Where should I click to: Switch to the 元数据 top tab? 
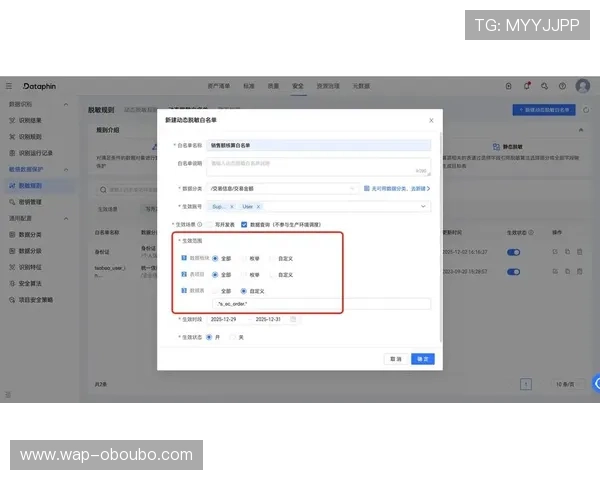point(361,86)
